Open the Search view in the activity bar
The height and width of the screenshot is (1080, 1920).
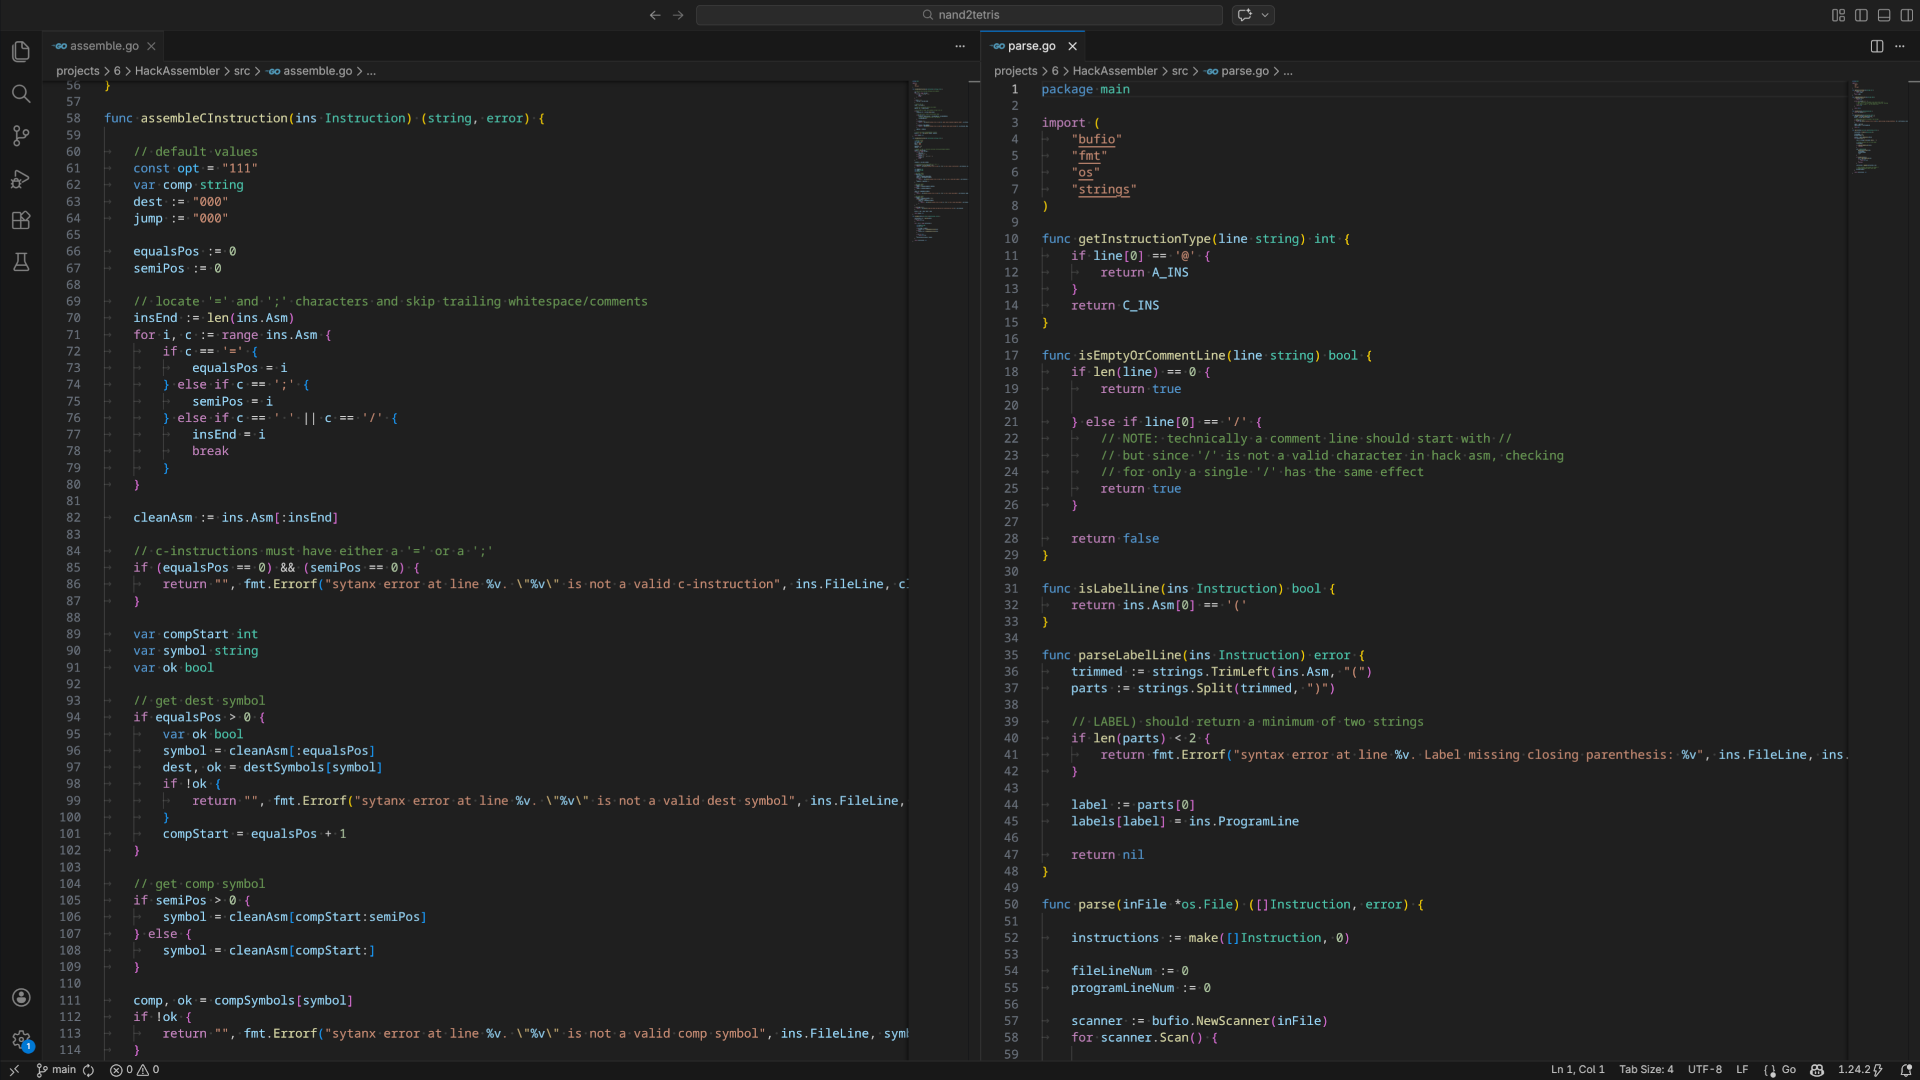coord(20,94)
